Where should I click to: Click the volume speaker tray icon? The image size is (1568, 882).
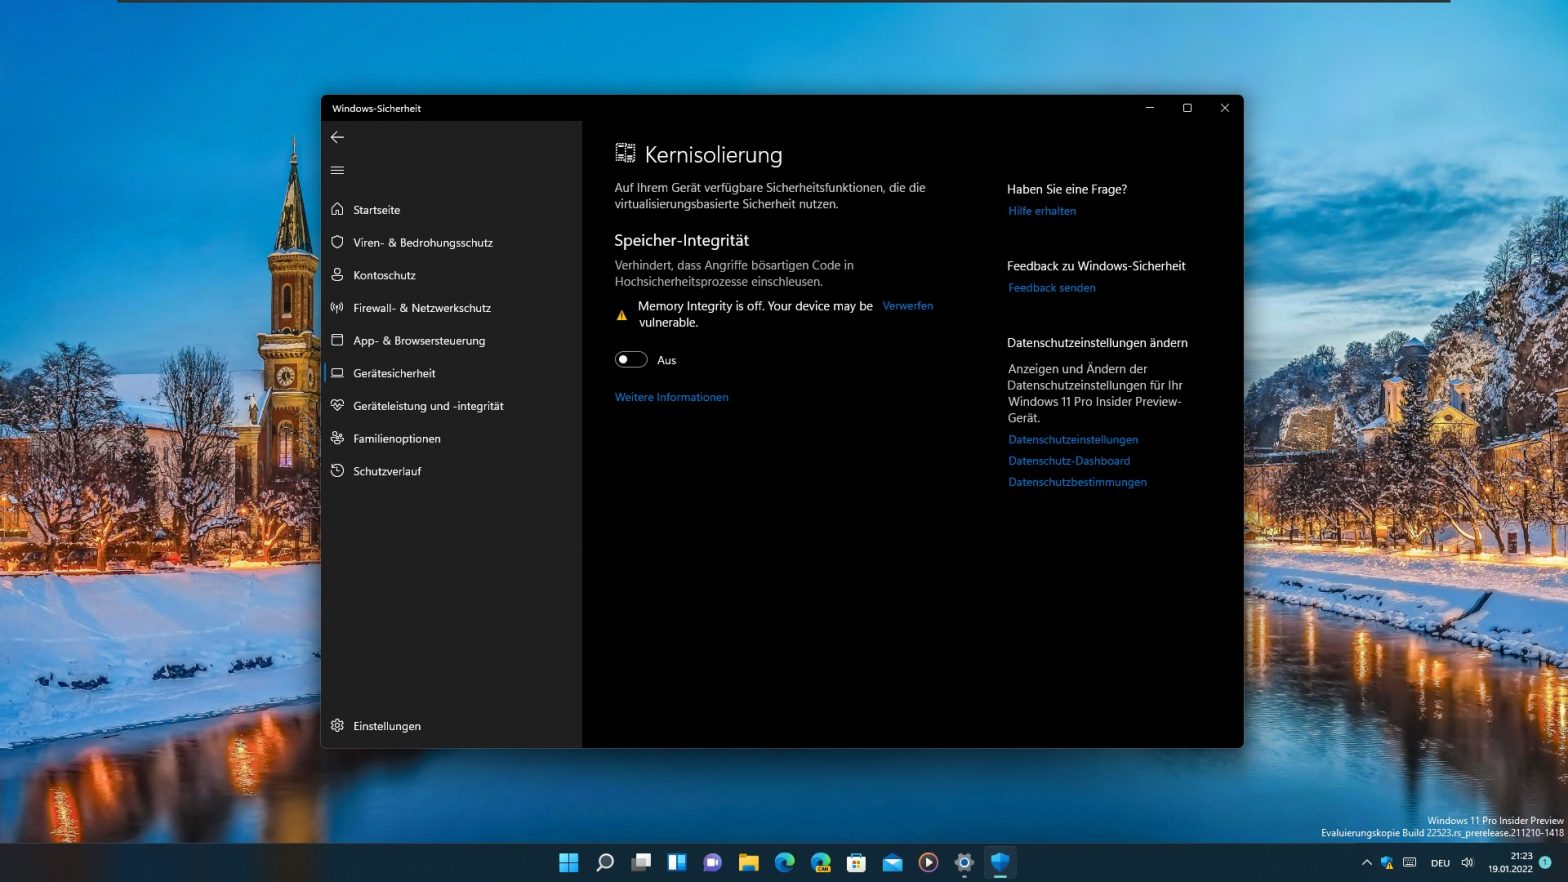click(1467, 862)
